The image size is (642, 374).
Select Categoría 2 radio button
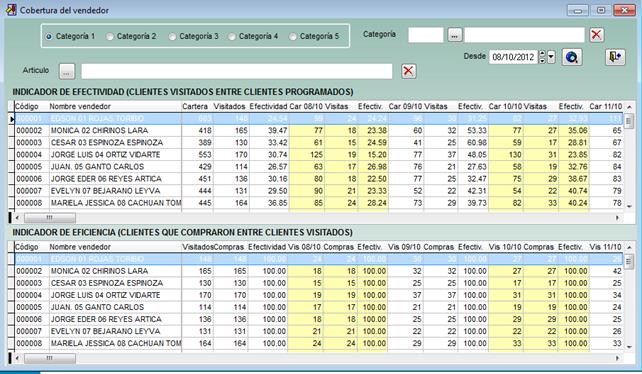coord(110,36)
